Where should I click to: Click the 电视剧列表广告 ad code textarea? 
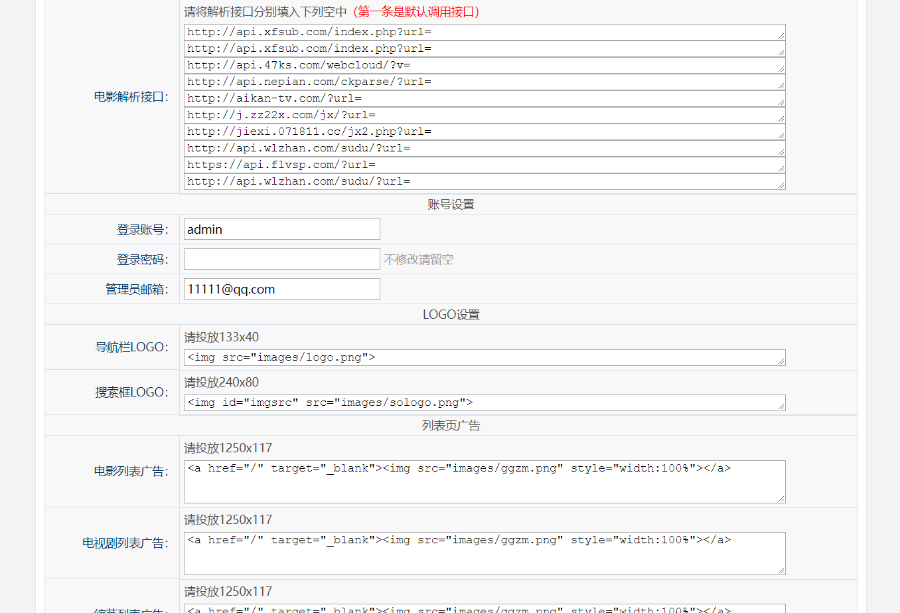(x=484, y=553)
